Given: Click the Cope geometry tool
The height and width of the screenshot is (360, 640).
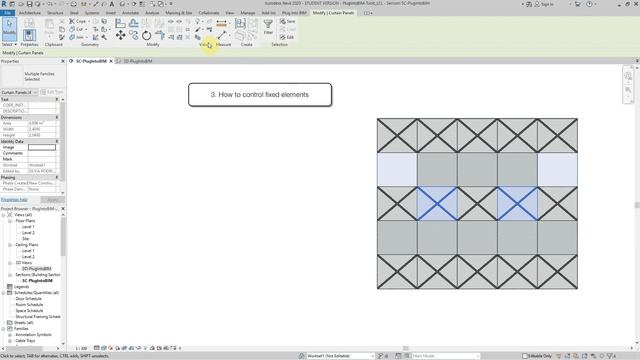Looking at the screenshot, I should (78, 21).
